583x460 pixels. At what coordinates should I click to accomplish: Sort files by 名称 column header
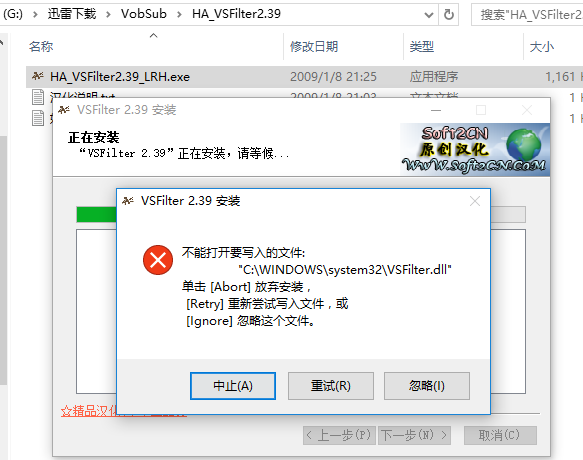coord(41,46)
